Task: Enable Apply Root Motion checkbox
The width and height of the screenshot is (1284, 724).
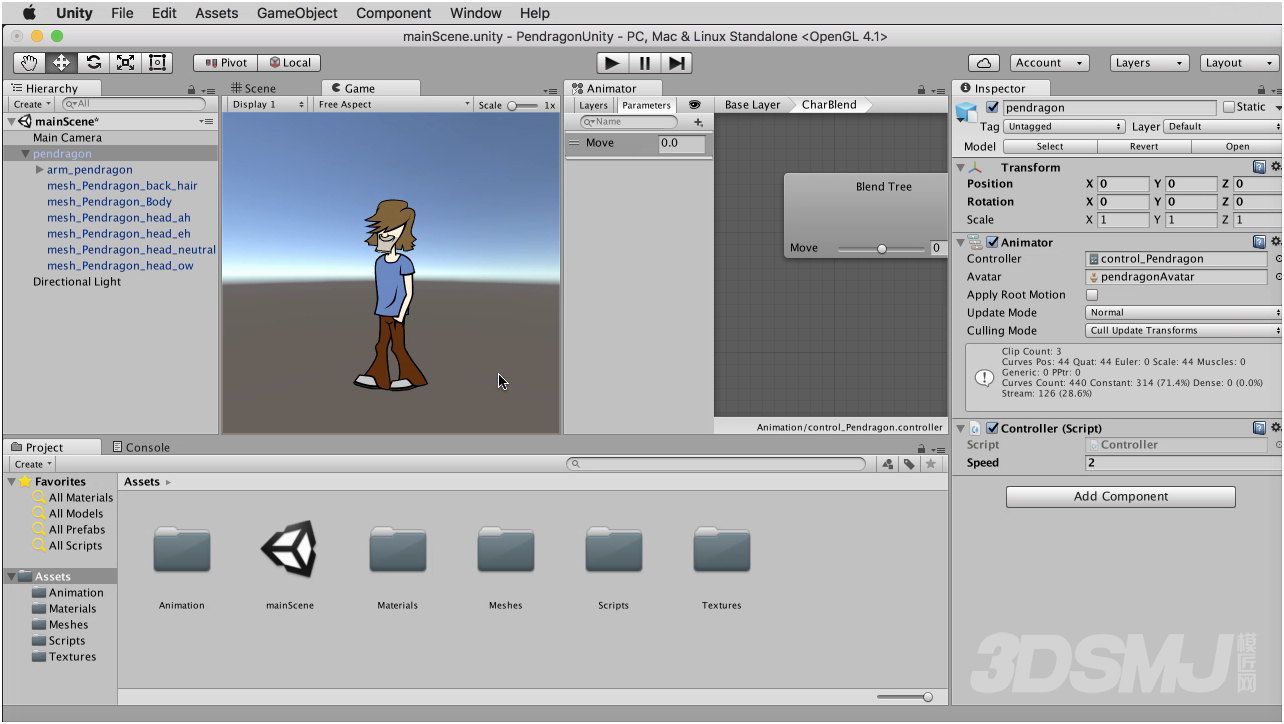Action: (1092, 295)
